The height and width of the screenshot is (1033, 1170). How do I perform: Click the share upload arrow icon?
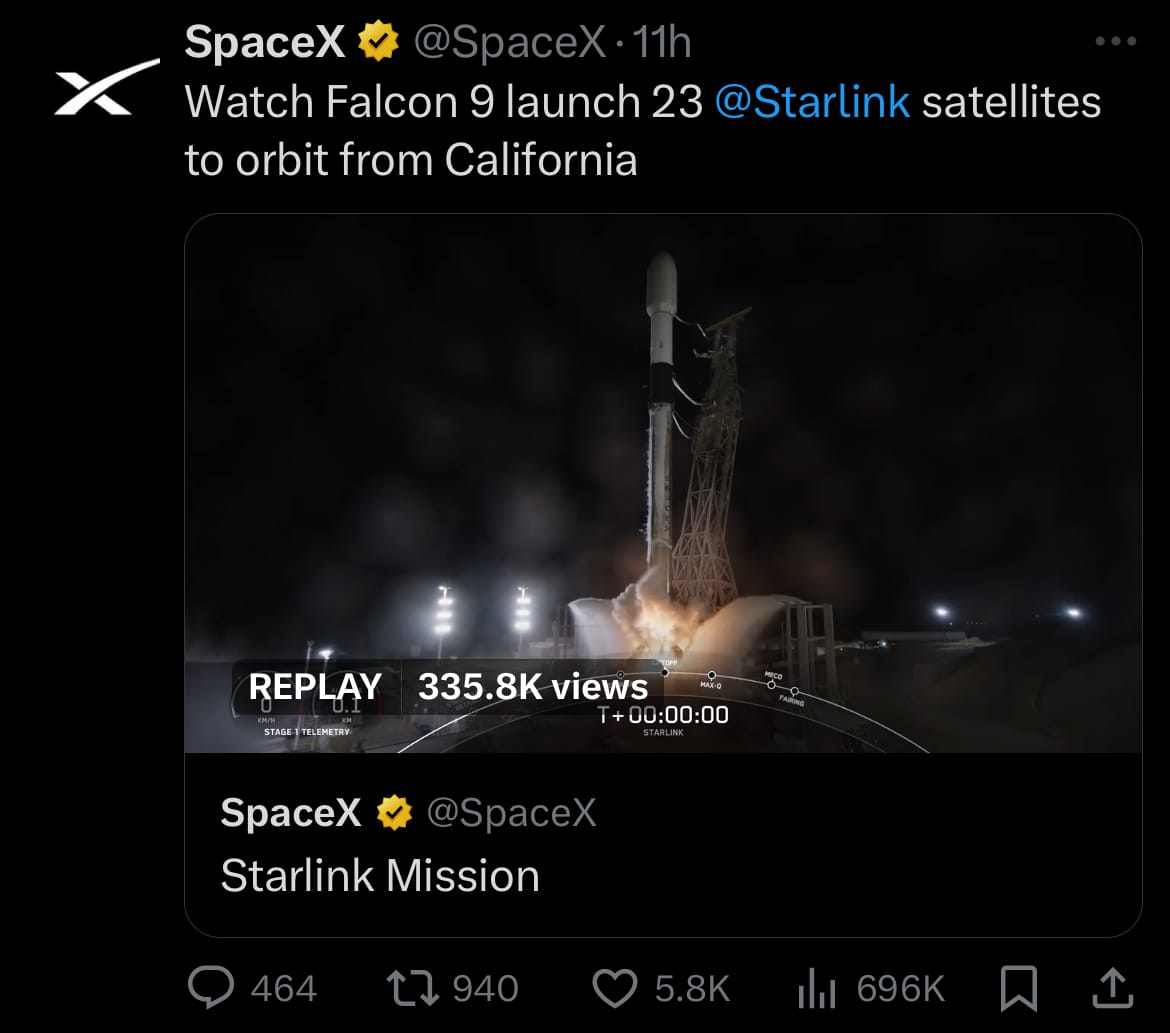(1113, 987)
